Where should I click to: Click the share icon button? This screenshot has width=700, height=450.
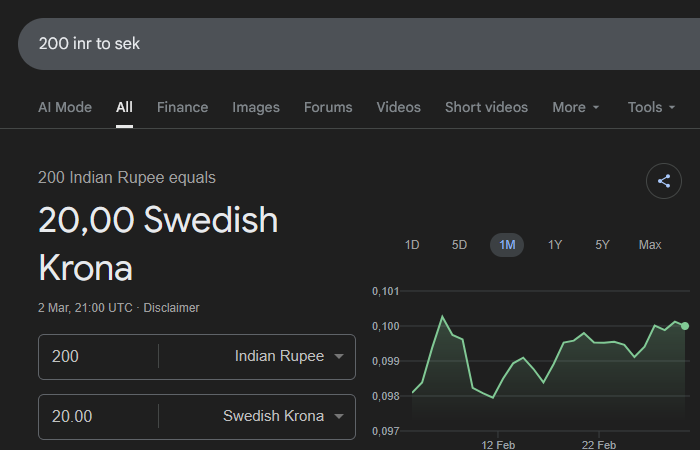pyautogui.click(x=663, y=181)
